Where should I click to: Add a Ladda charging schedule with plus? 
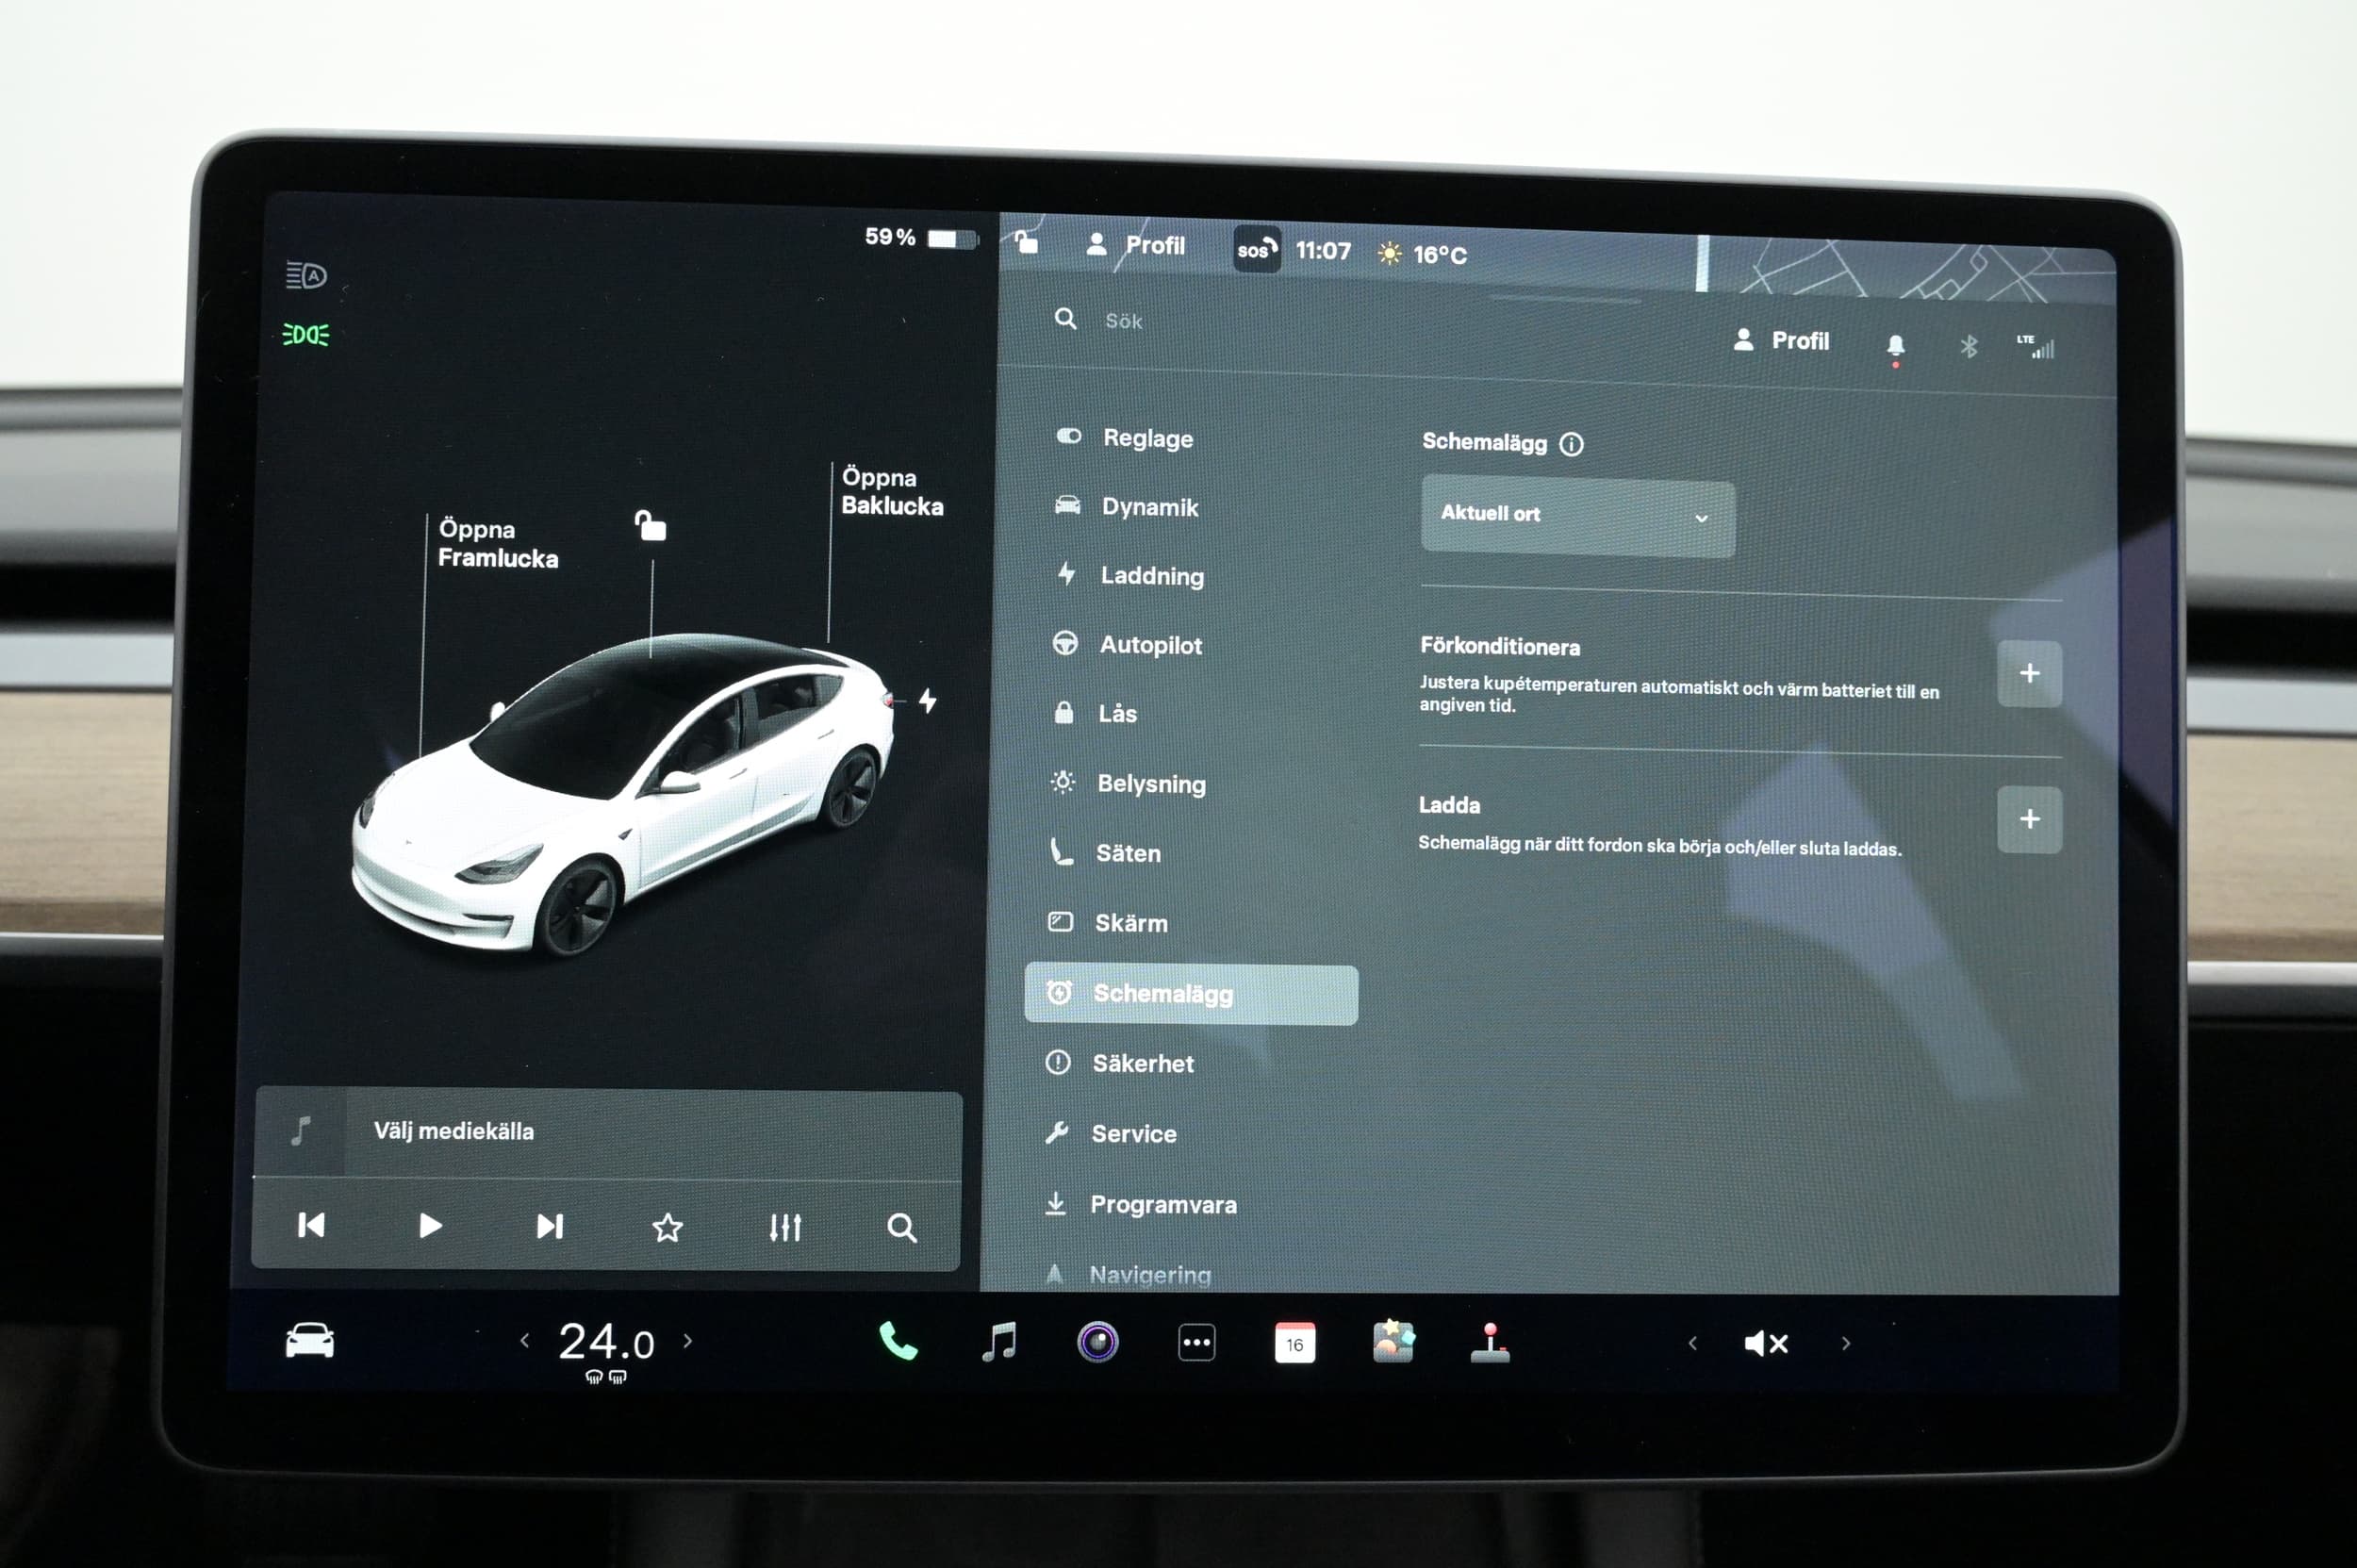tap(2028, 820)
